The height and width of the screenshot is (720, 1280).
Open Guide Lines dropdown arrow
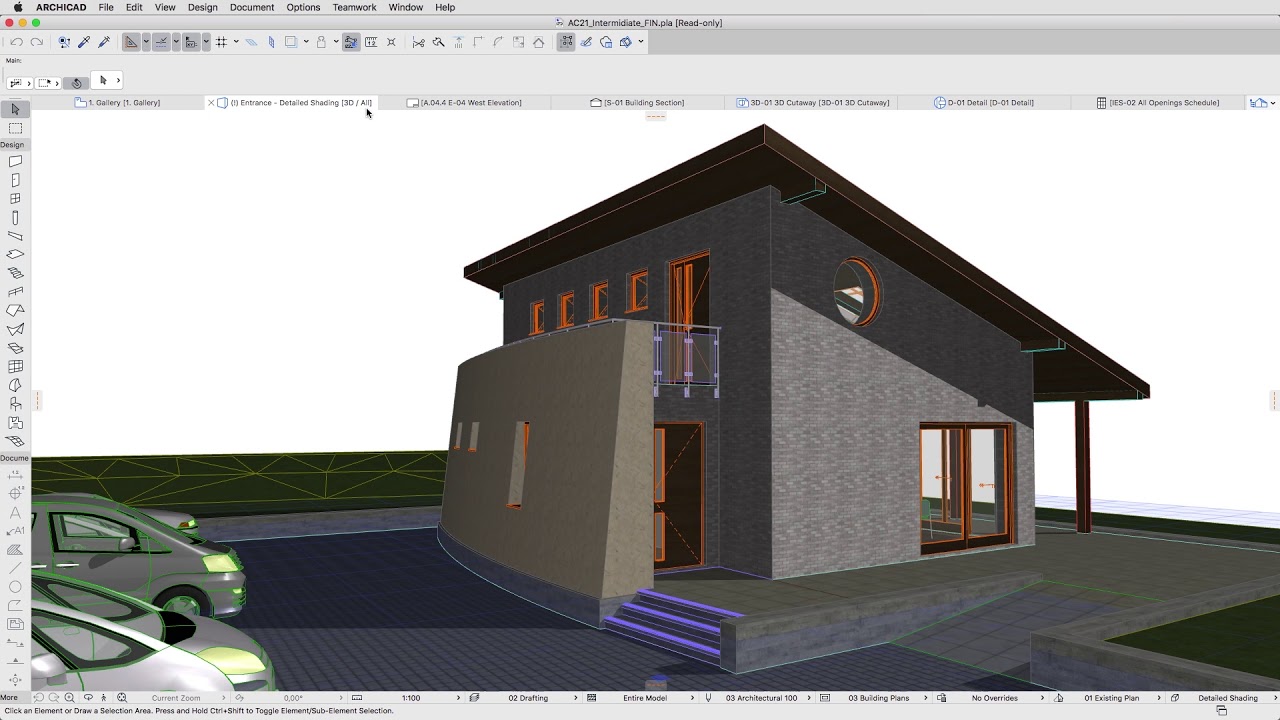click(x=146, y=42)
